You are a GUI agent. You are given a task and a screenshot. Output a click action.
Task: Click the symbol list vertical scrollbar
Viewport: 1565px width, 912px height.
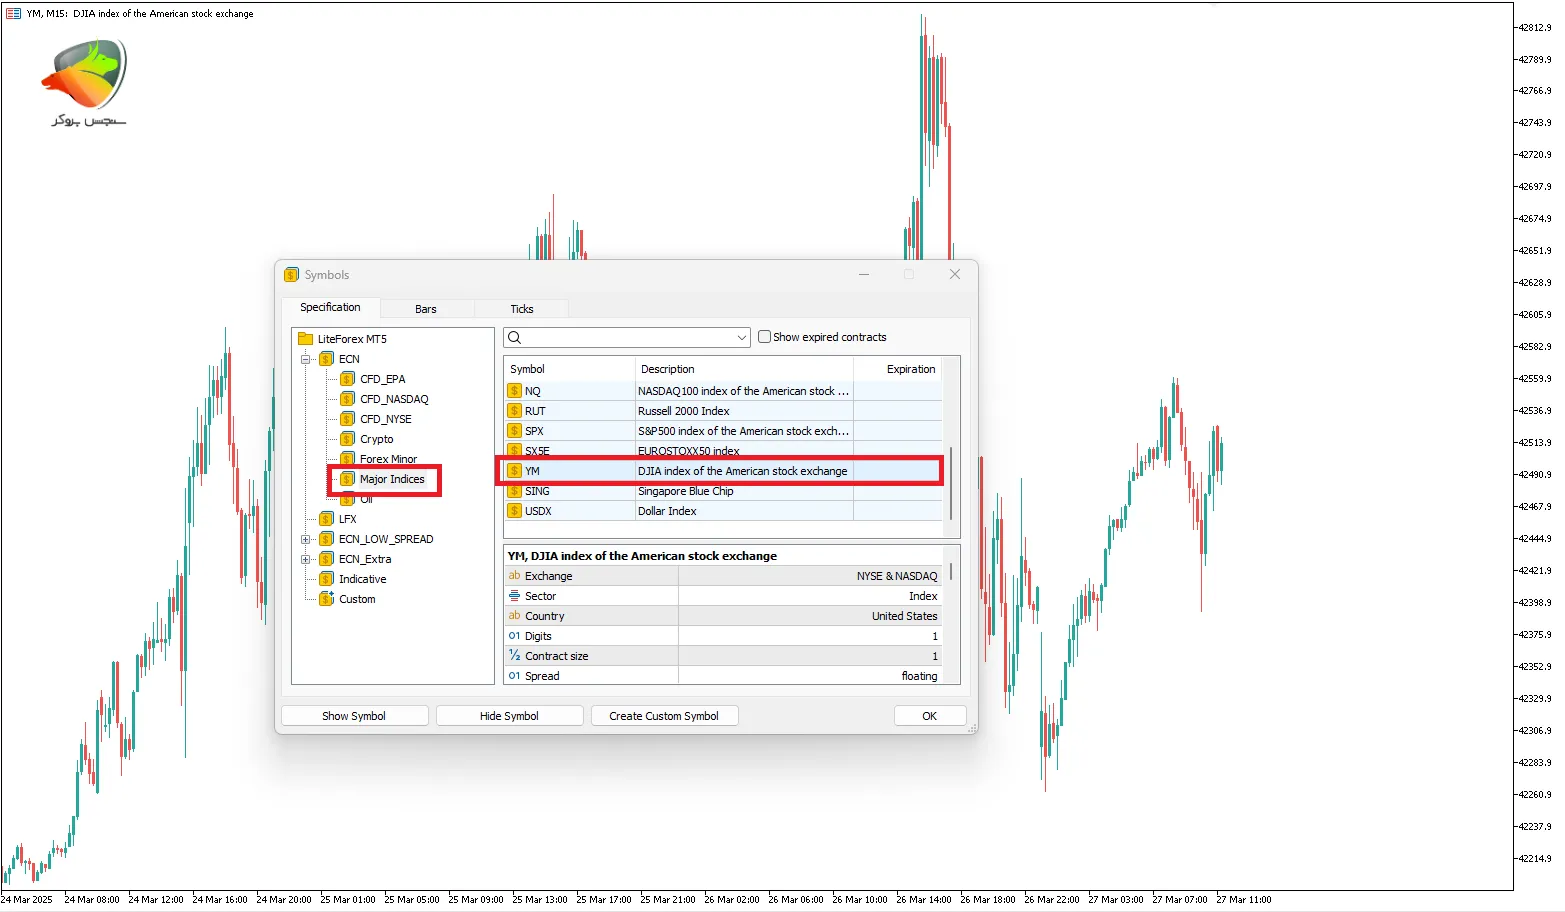(950, 480)
